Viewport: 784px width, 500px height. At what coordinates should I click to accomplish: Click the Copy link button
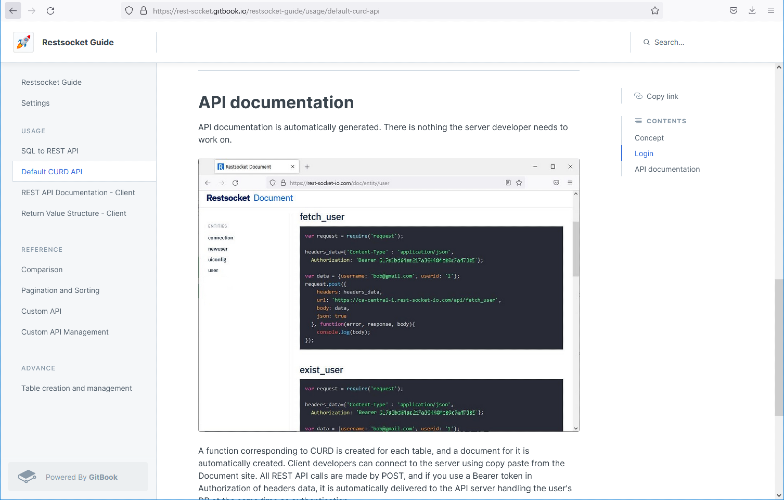661,96
